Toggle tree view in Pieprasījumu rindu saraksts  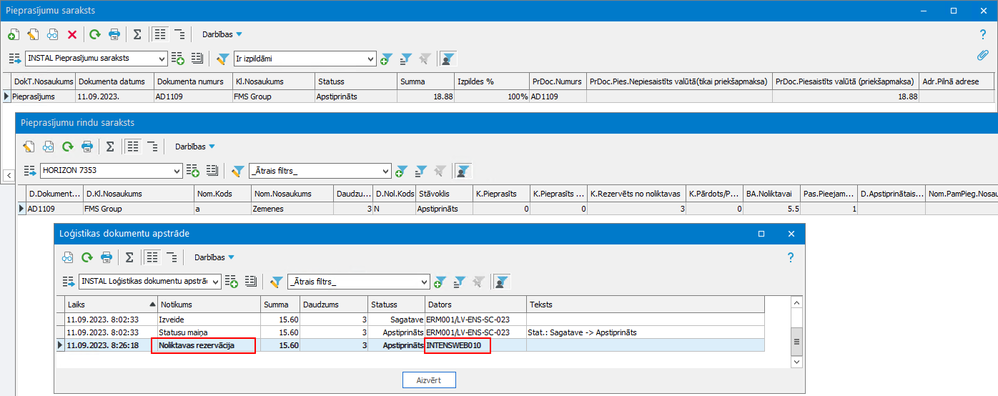point(152,146)
